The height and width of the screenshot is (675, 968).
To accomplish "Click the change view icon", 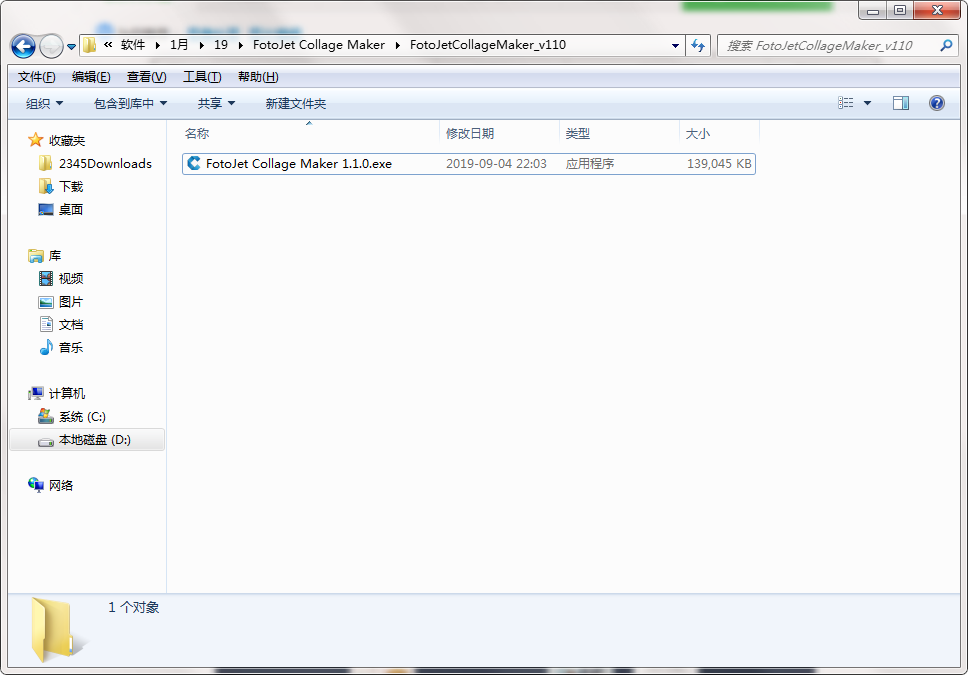I will [845, 103].
